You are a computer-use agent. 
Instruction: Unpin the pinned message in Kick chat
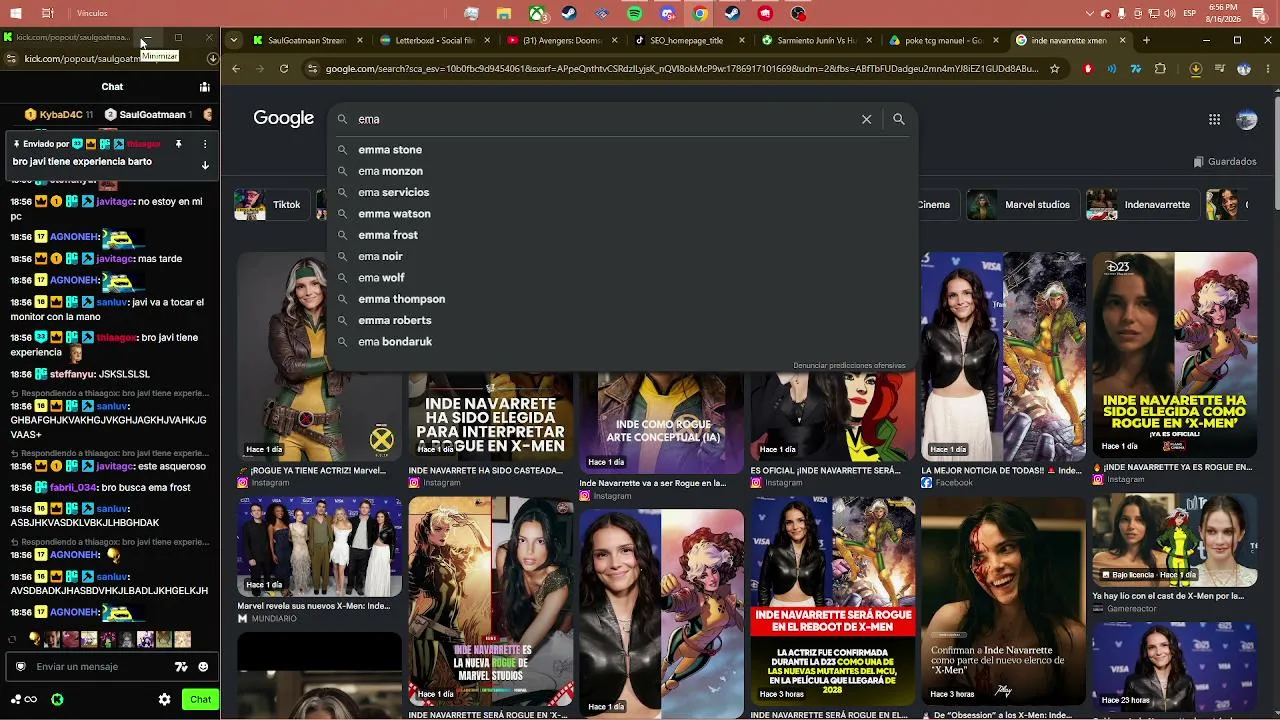[x=179, y=144]
